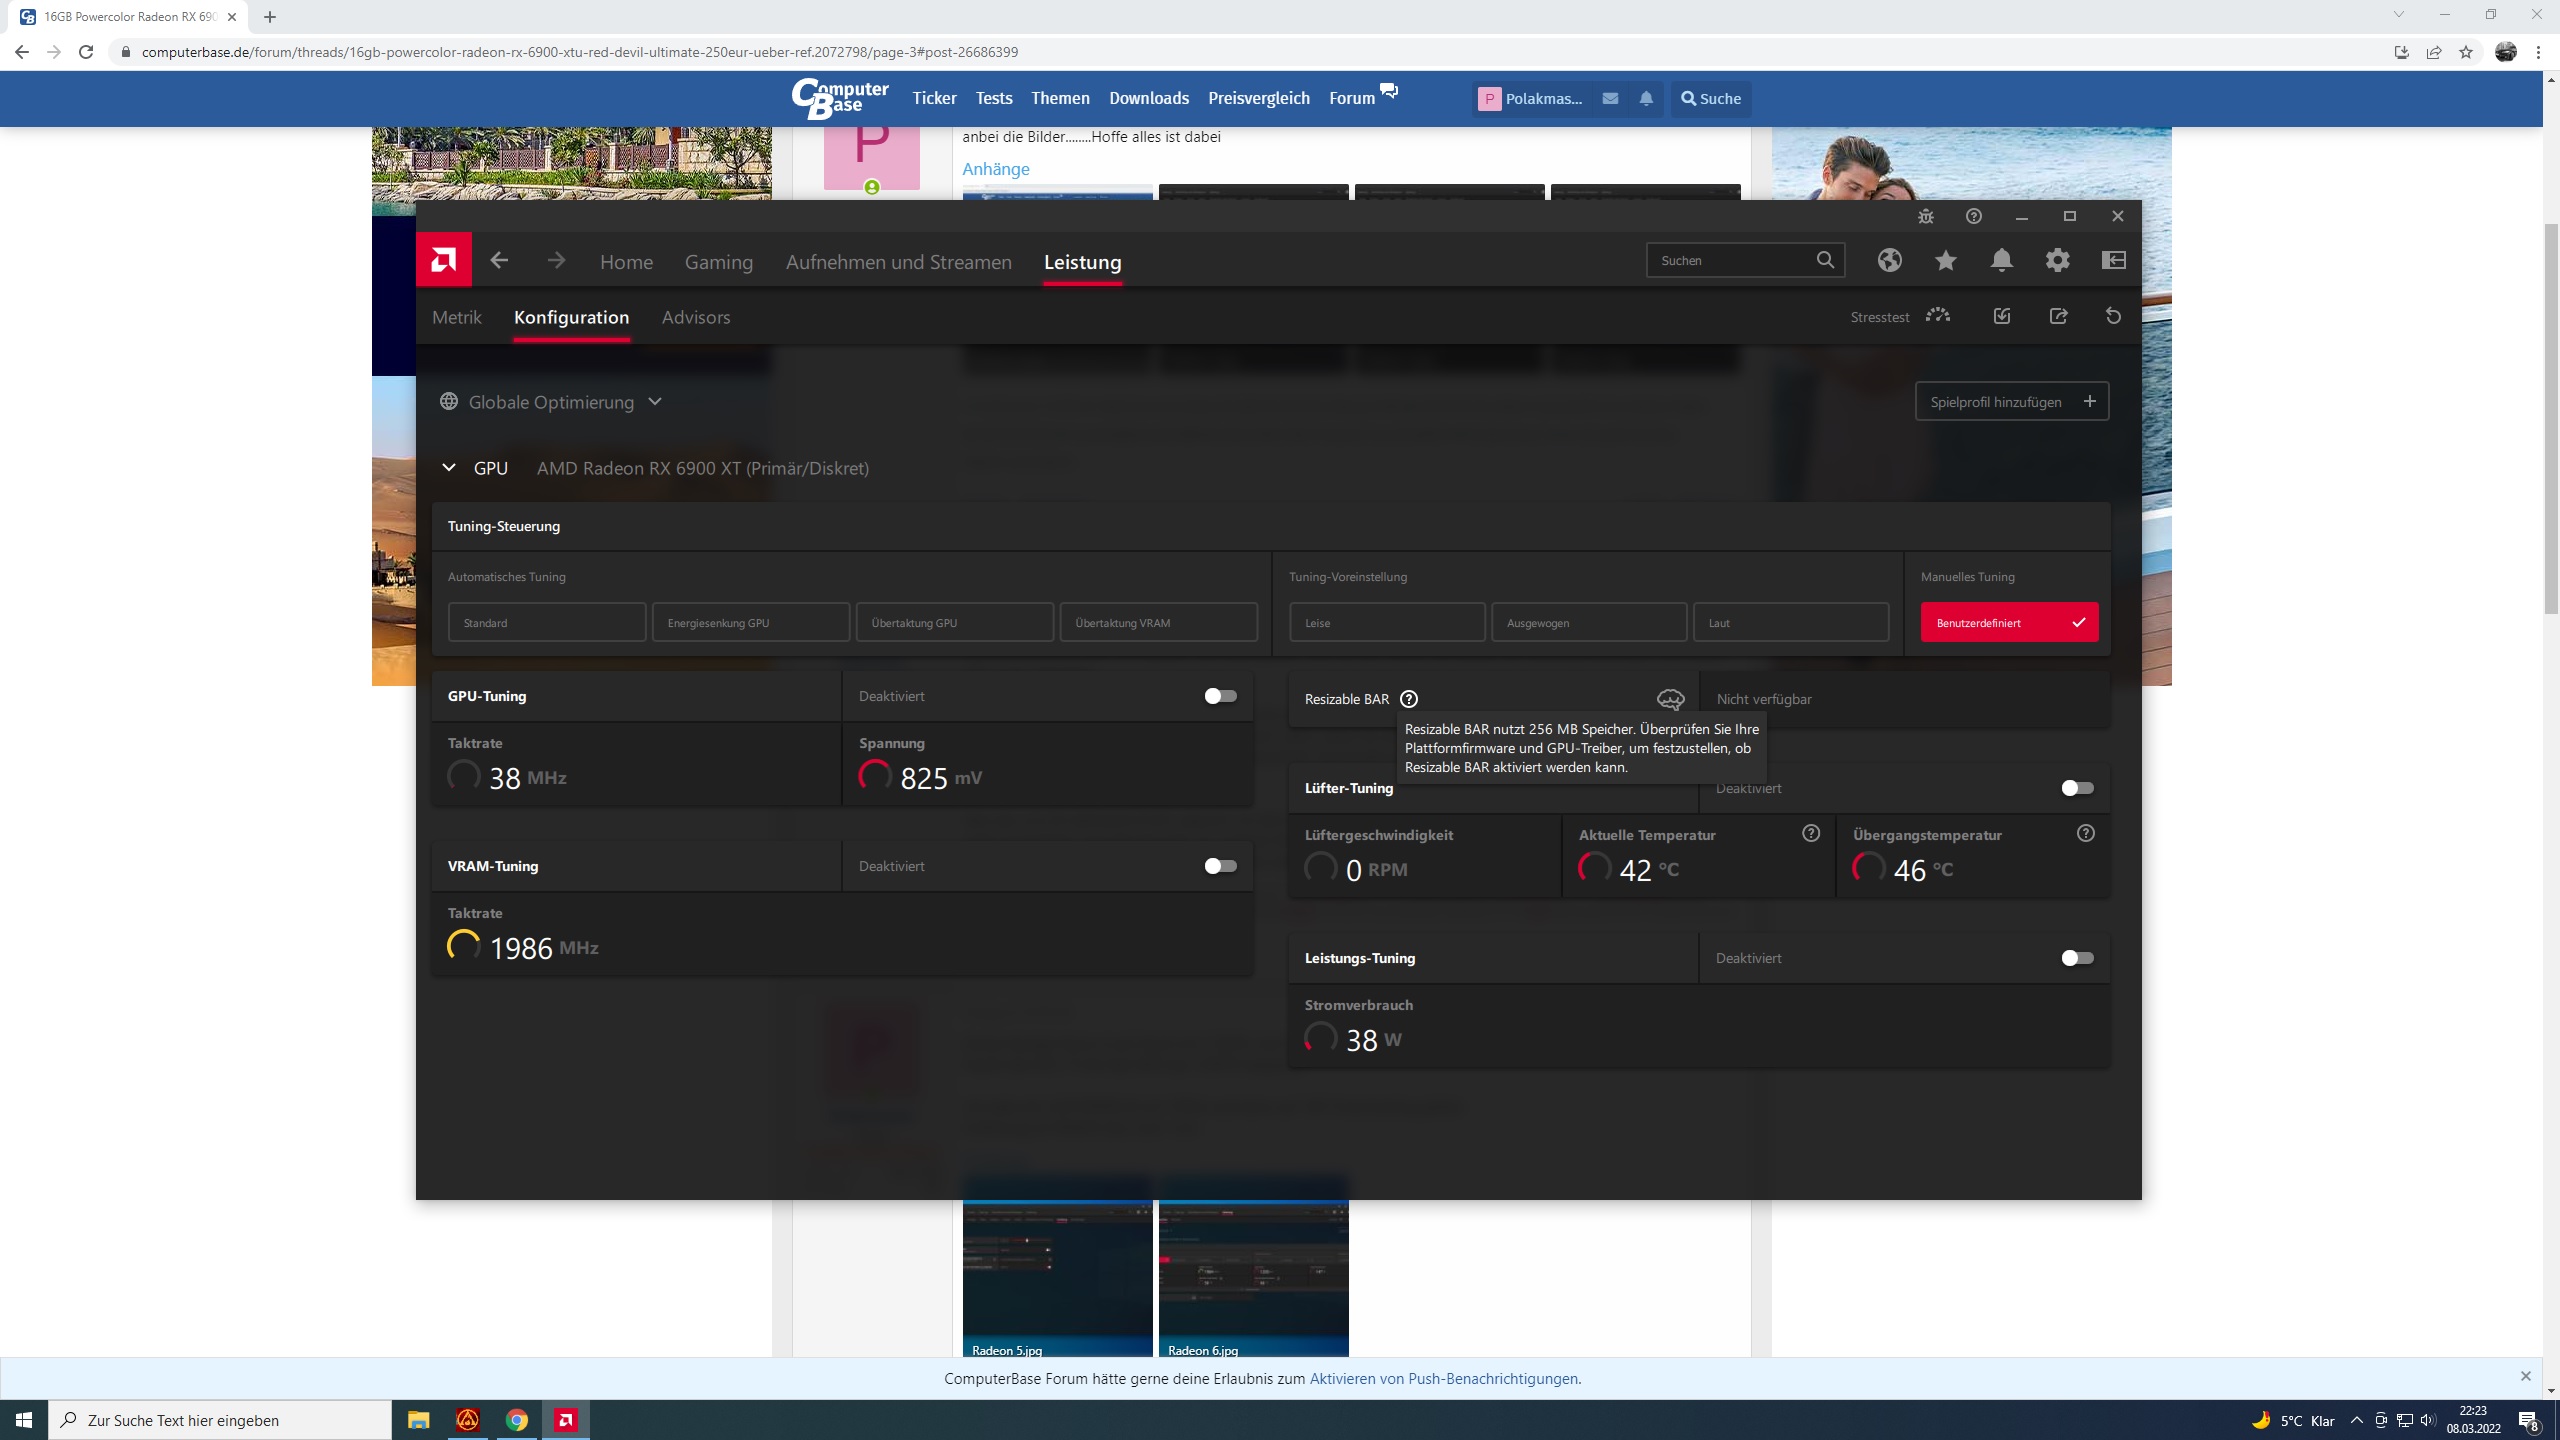
Task: Collapse the GPU section chevron
Action: click(449, 468)
